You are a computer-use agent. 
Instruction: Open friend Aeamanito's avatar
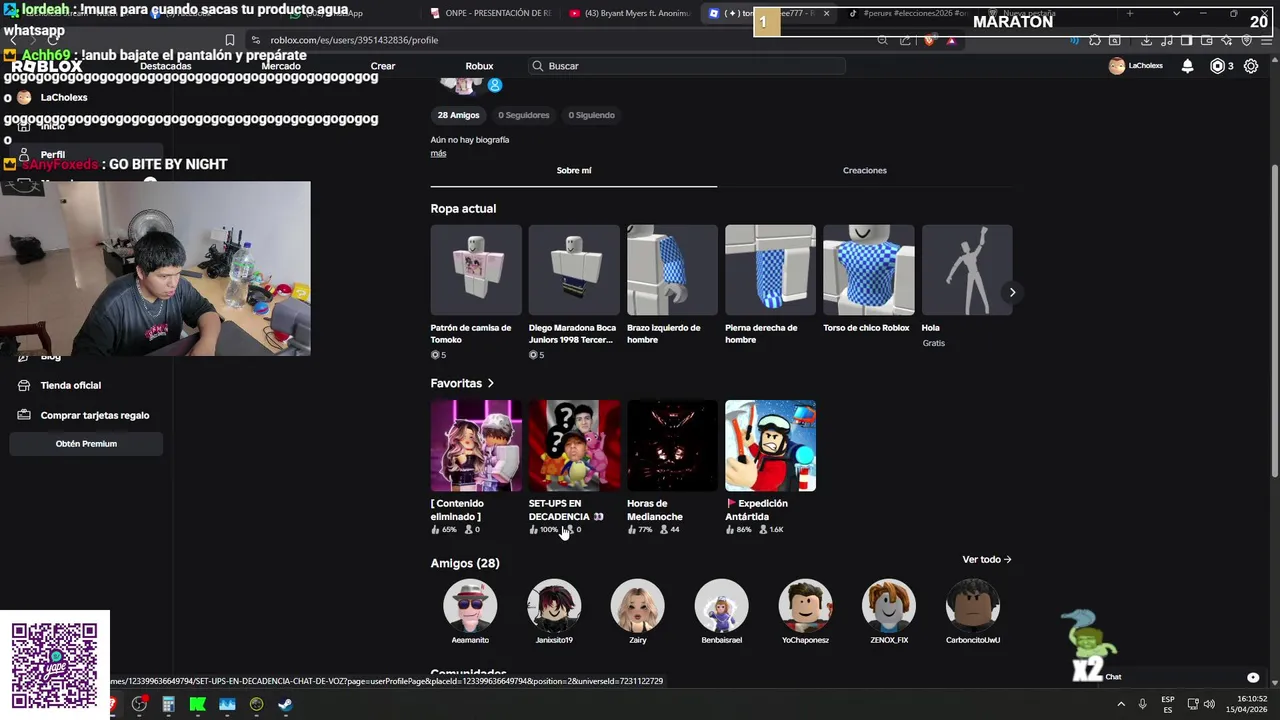pyautogui.click(x=470, y=606)
